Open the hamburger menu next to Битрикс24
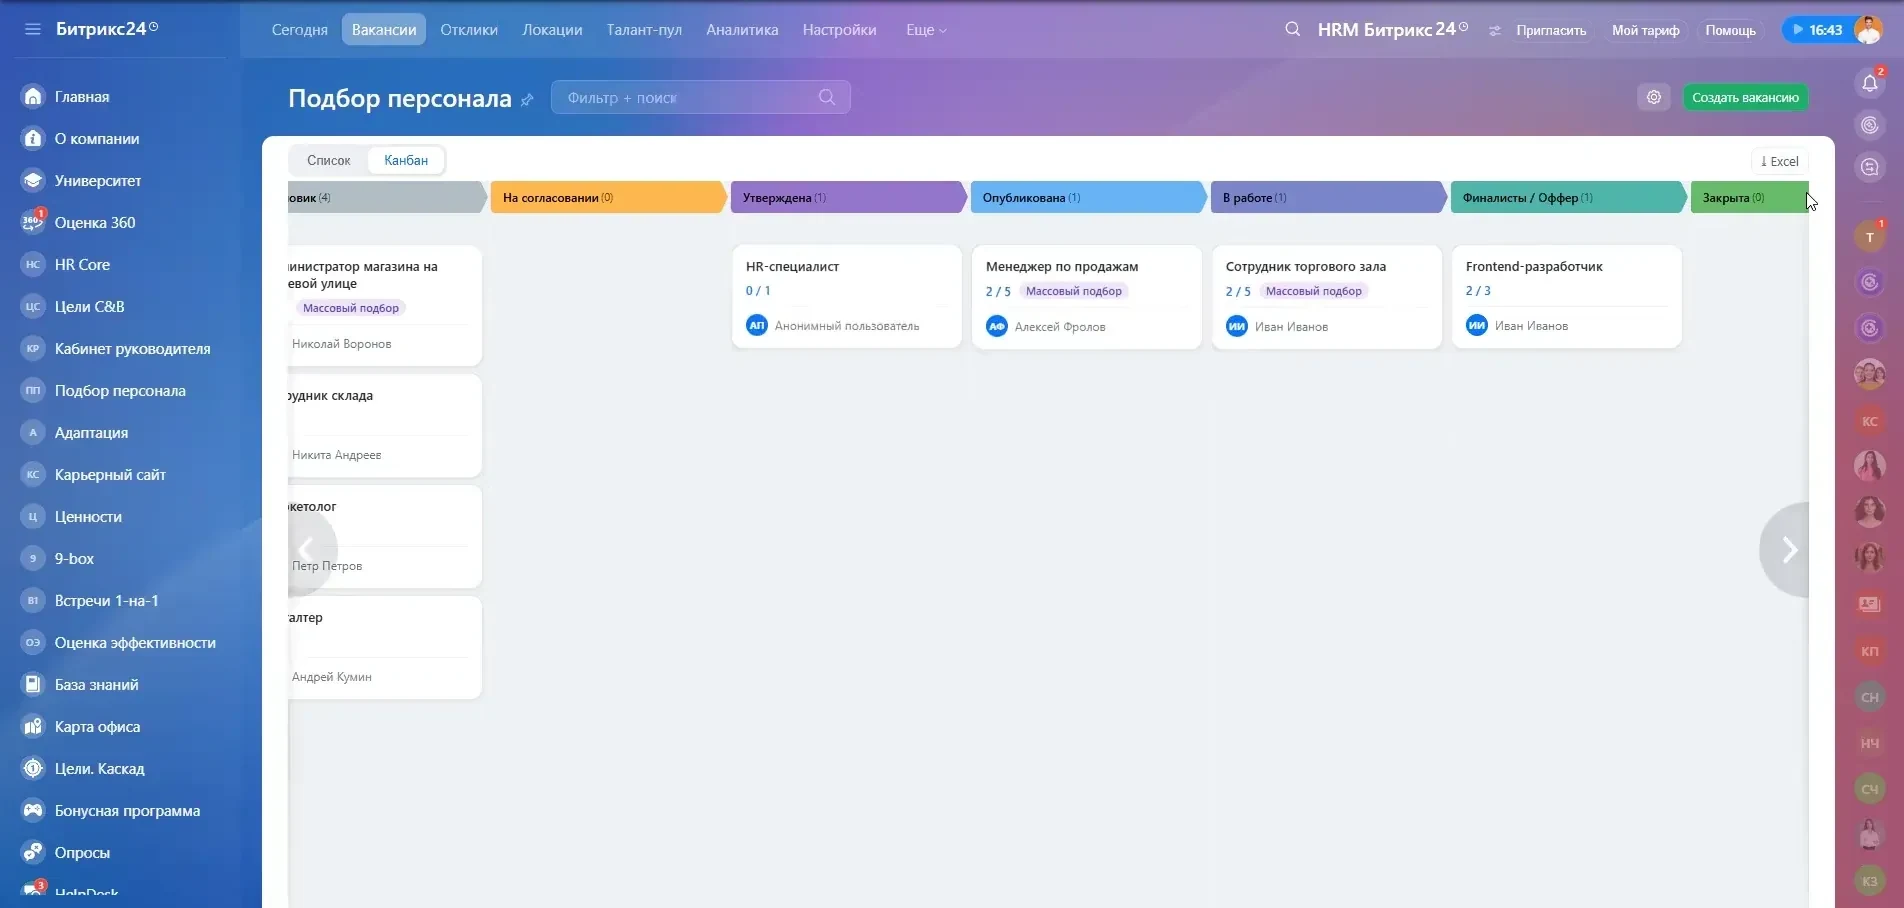Screen dimensions: 1904x908 click(x=33, y=29)
